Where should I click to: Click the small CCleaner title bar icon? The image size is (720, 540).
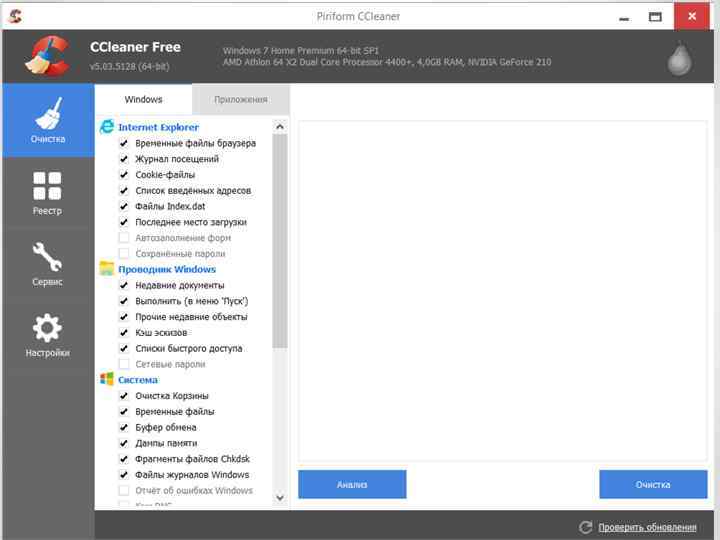(x=15, y=17)
